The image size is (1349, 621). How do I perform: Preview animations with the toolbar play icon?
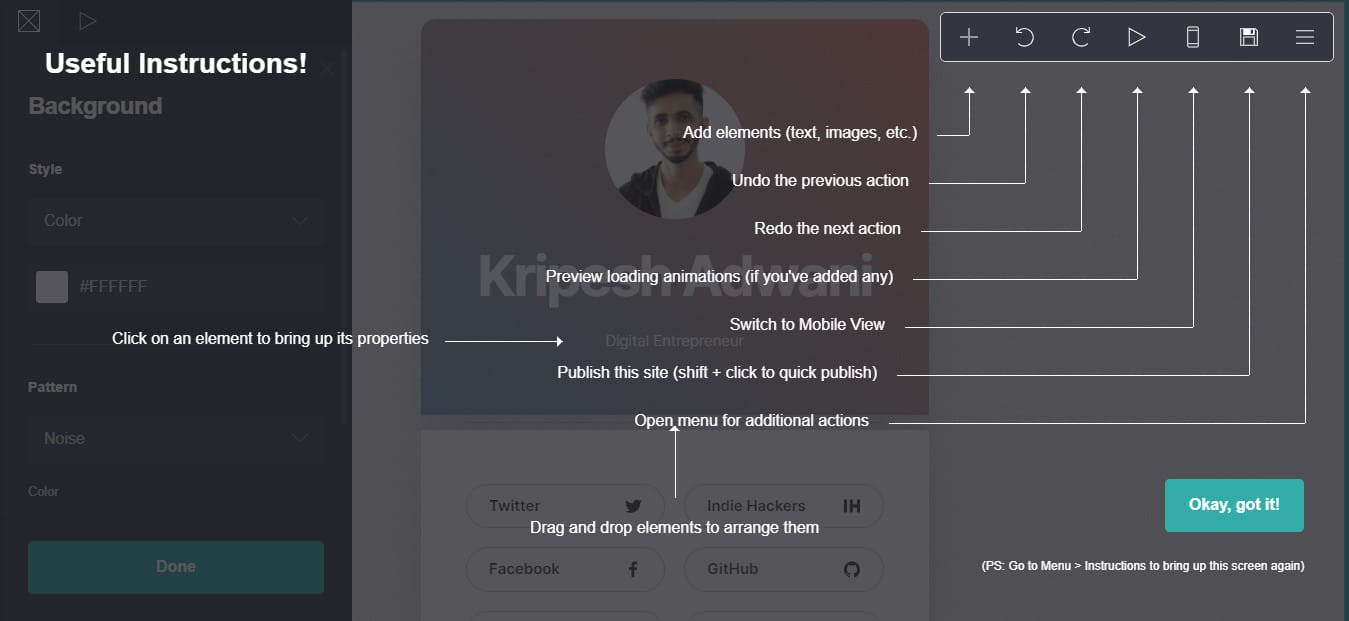pos(1136,38)
